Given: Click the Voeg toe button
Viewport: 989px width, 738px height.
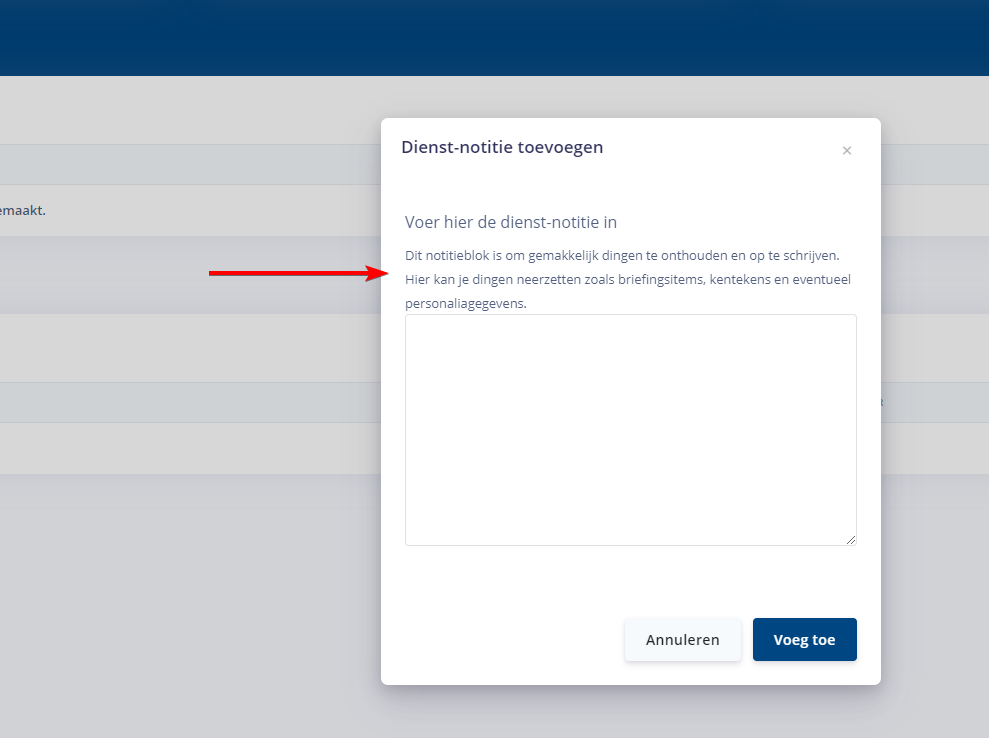Looking at the screenshot, I should pos(804,640).
